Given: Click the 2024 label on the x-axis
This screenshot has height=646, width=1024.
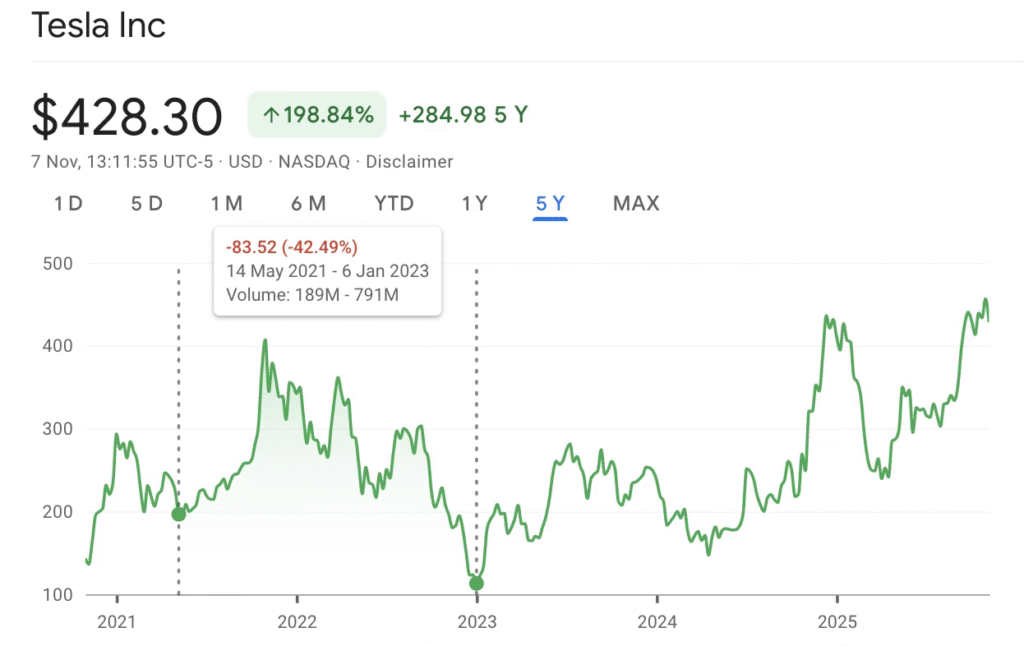Looking at the screenshot, I should point(656,622).
